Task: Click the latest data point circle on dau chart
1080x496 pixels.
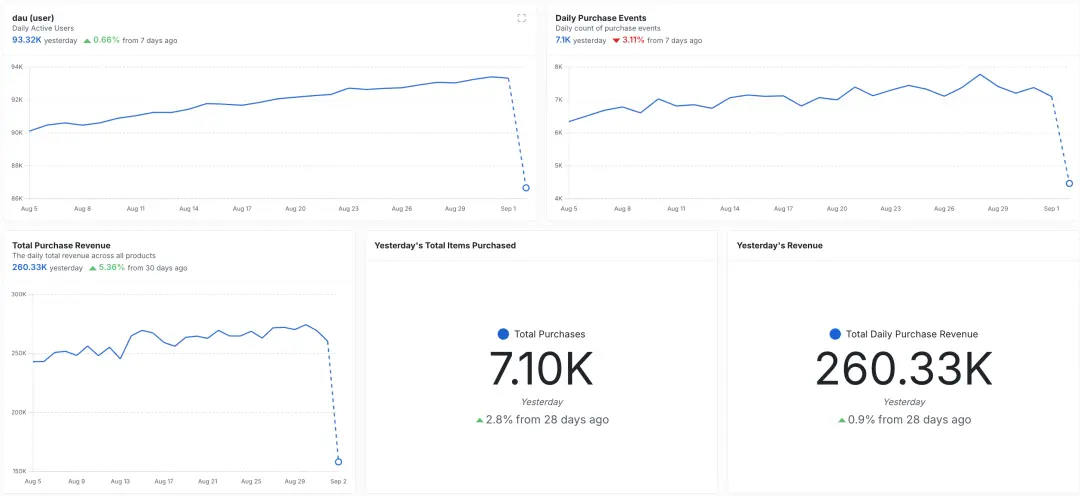Action: [x=526, y=187]
